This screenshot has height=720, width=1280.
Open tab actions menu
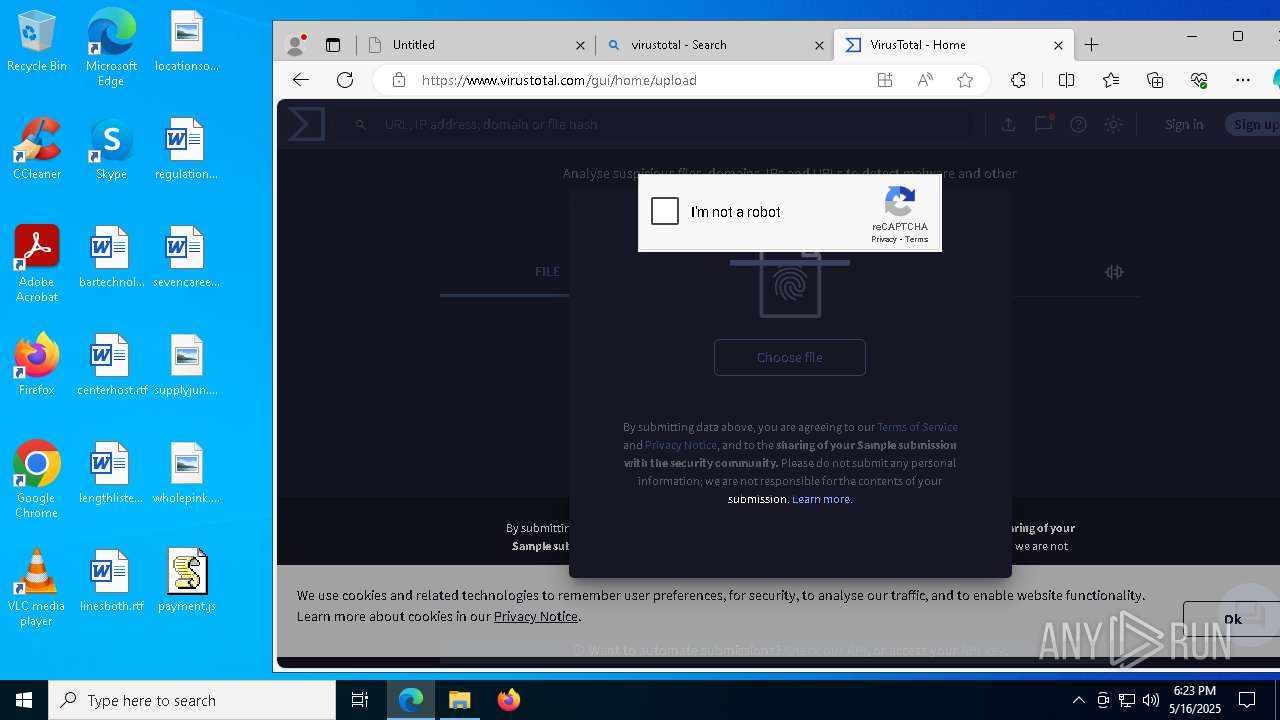tap(333, 45)
